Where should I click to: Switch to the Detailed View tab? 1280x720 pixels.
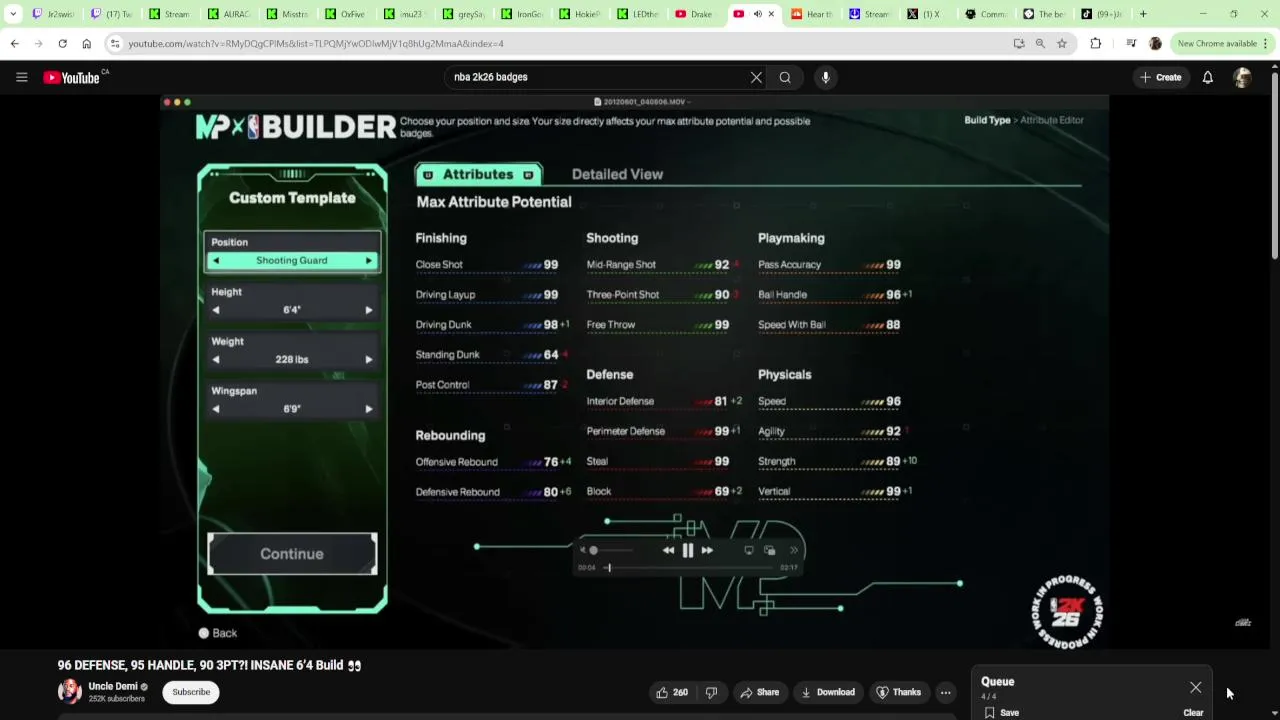617,174
